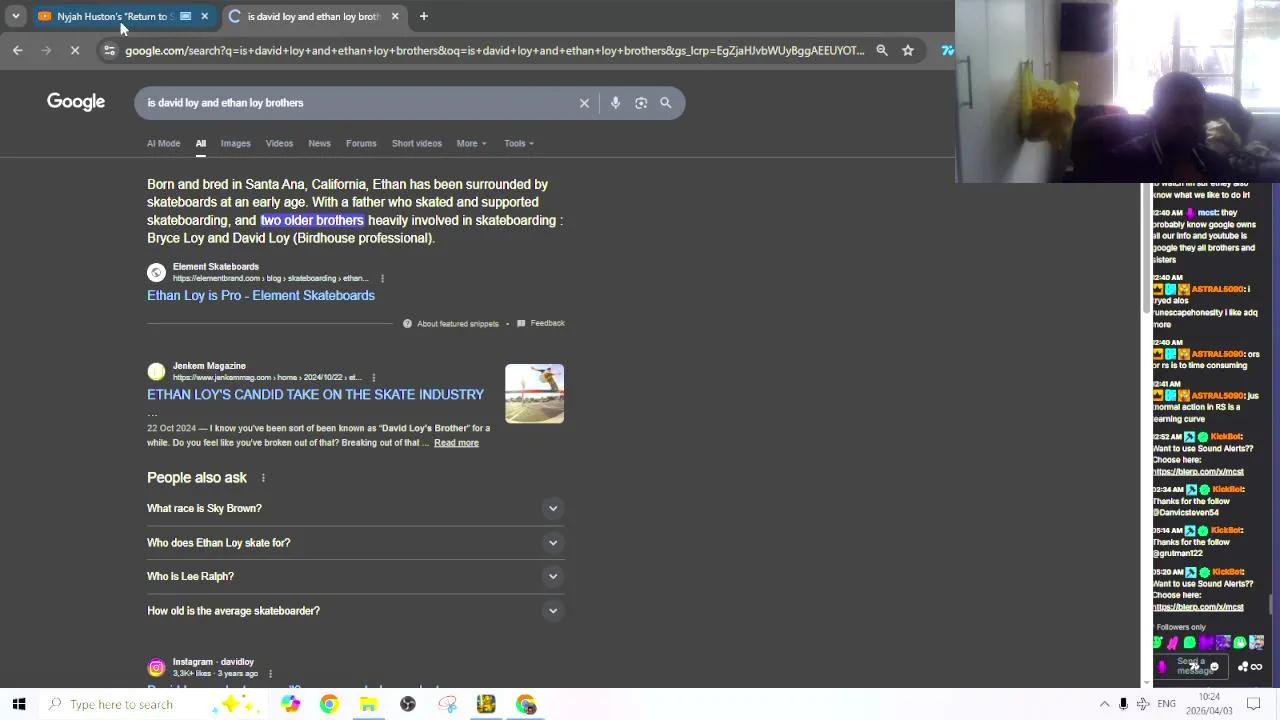Expand How old is average skateboarder
The width and height of the screenshot is (1280, 720).
click(355, 610)
